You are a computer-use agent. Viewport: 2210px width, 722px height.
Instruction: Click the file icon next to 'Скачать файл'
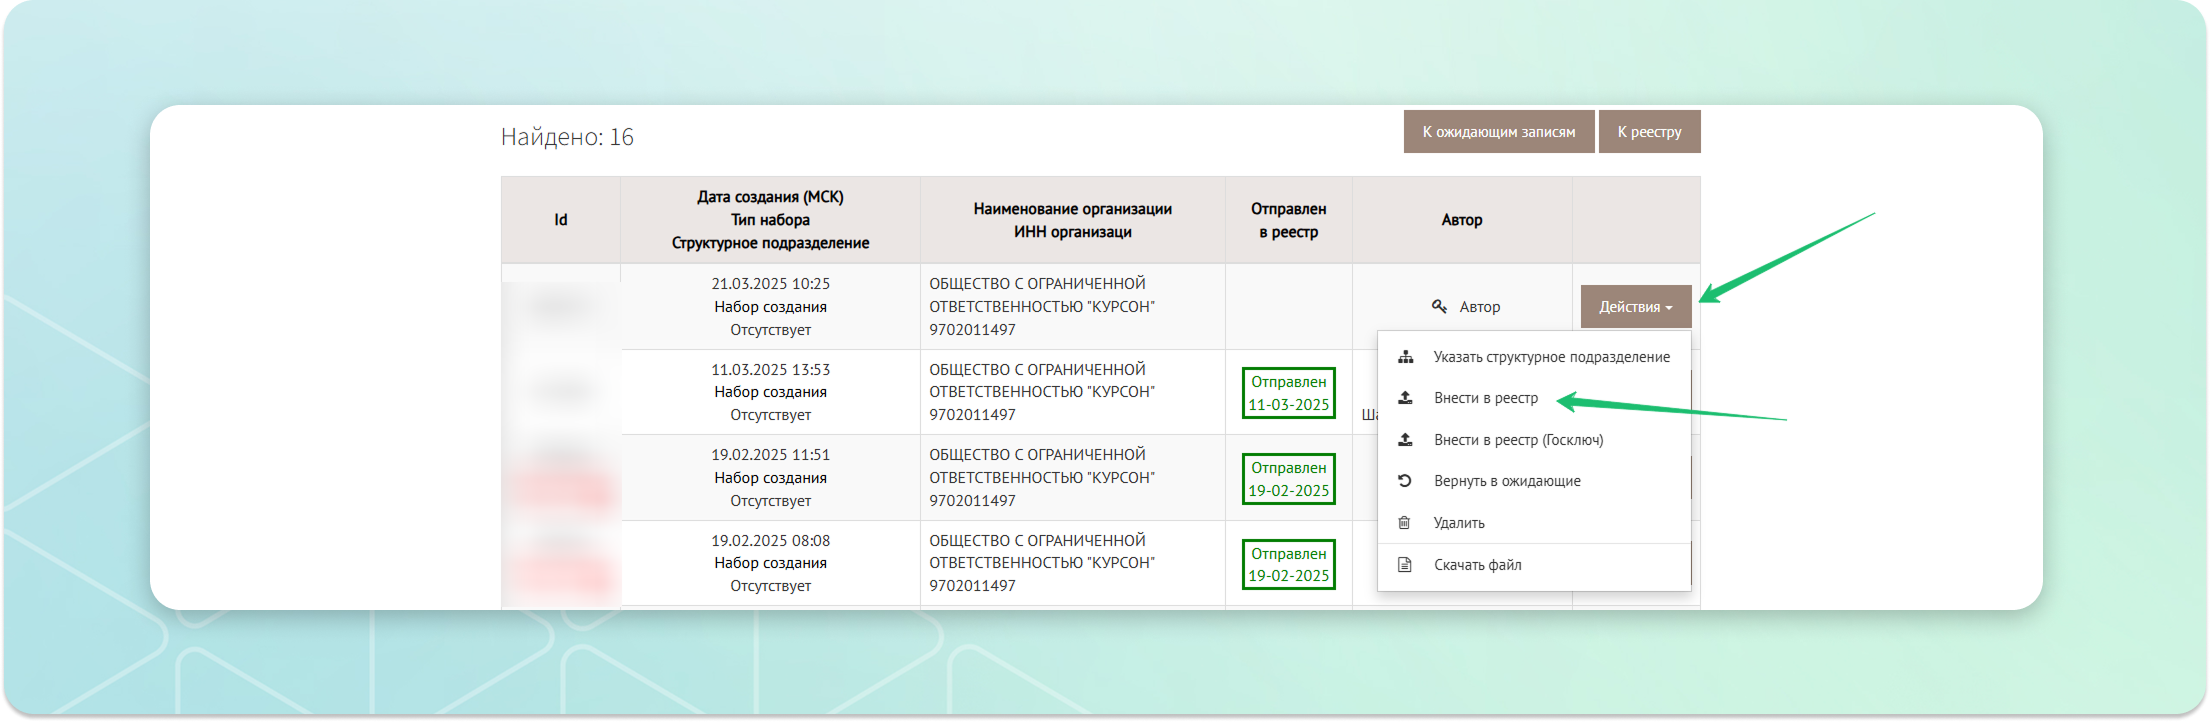pos(1405,565)
